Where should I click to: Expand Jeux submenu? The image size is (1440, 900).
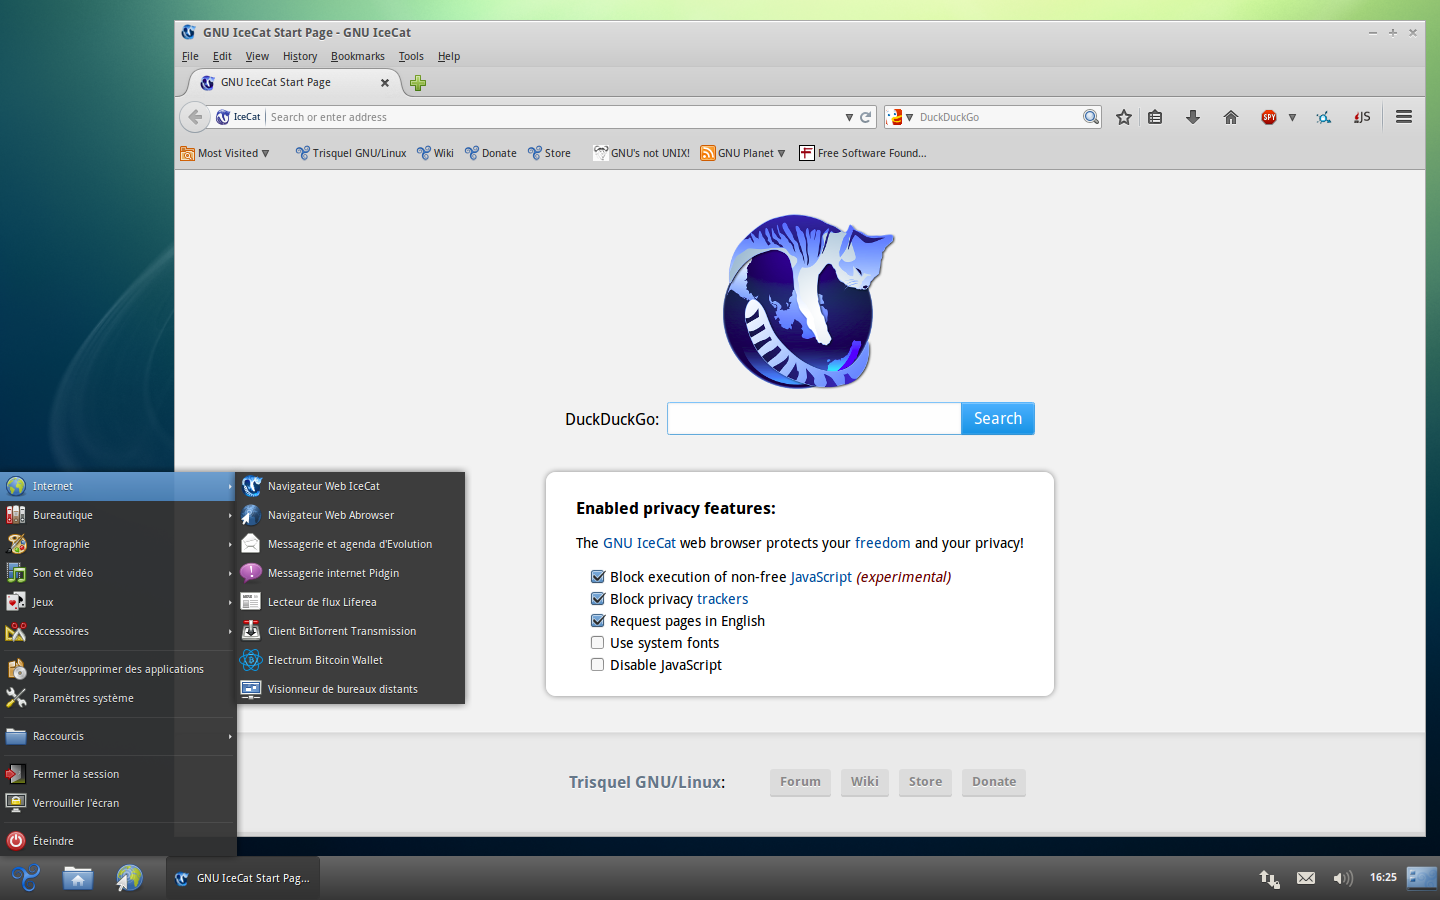[x=118, y=602]
